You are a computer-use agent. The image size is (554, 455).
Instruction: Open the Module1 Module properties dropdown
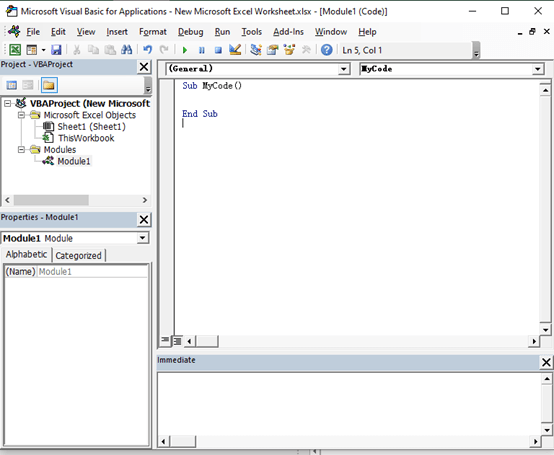click(142, 238)
